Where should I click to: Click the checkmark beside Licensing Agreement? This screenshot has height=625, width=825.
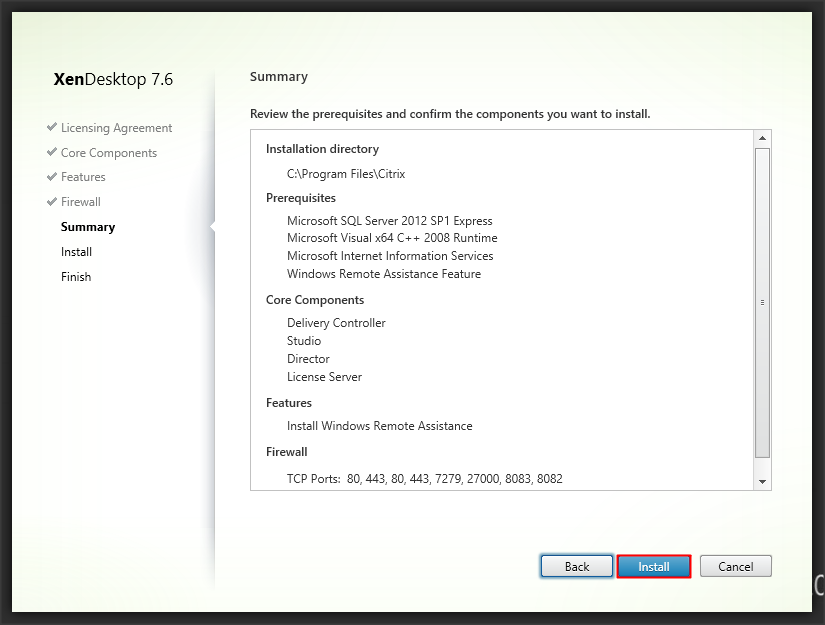[51, 128]
